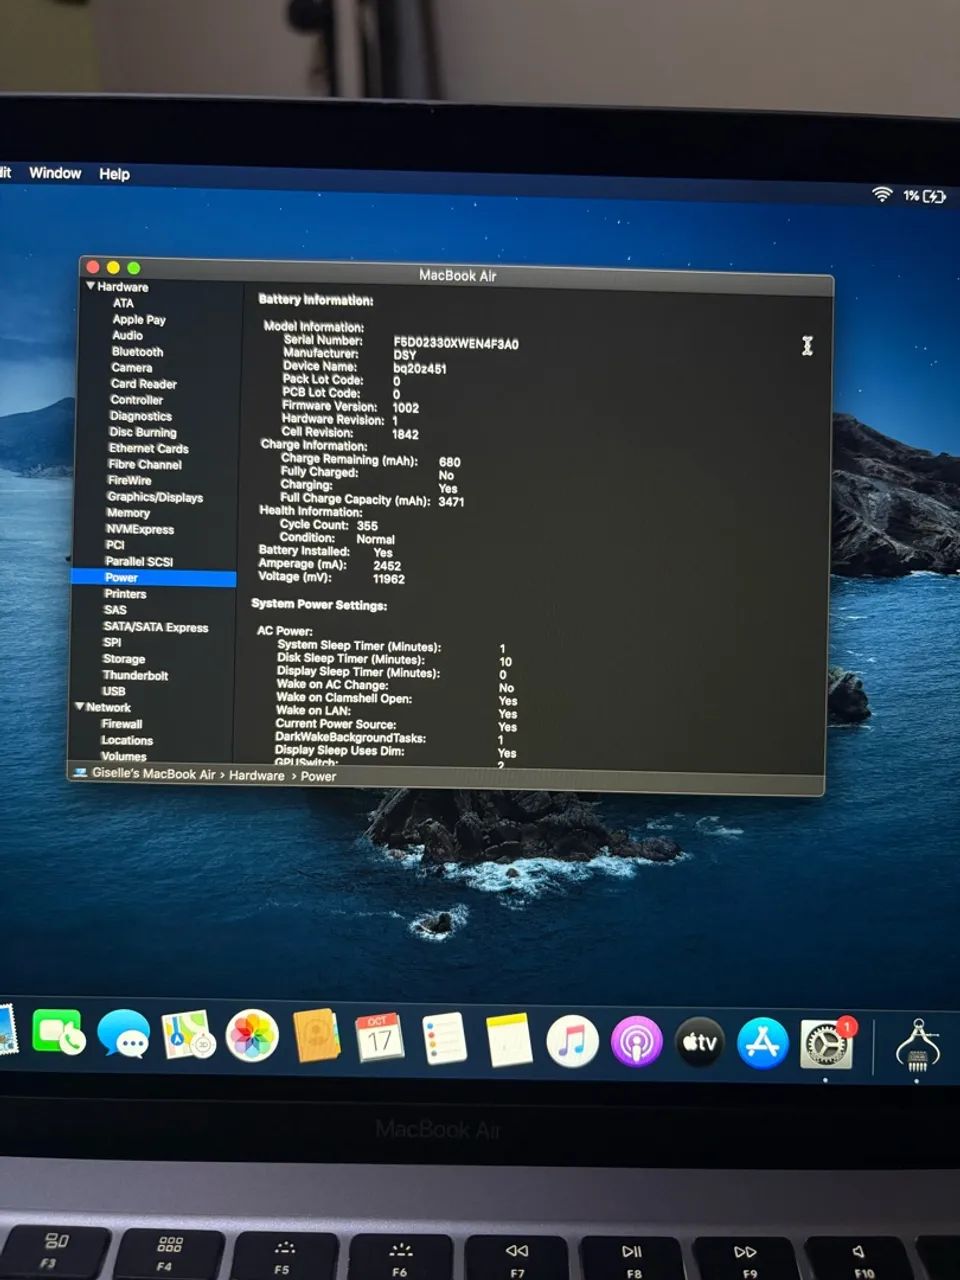Click the System Power Settings heading
The image size is (960, 1280).
pos(319,604)
